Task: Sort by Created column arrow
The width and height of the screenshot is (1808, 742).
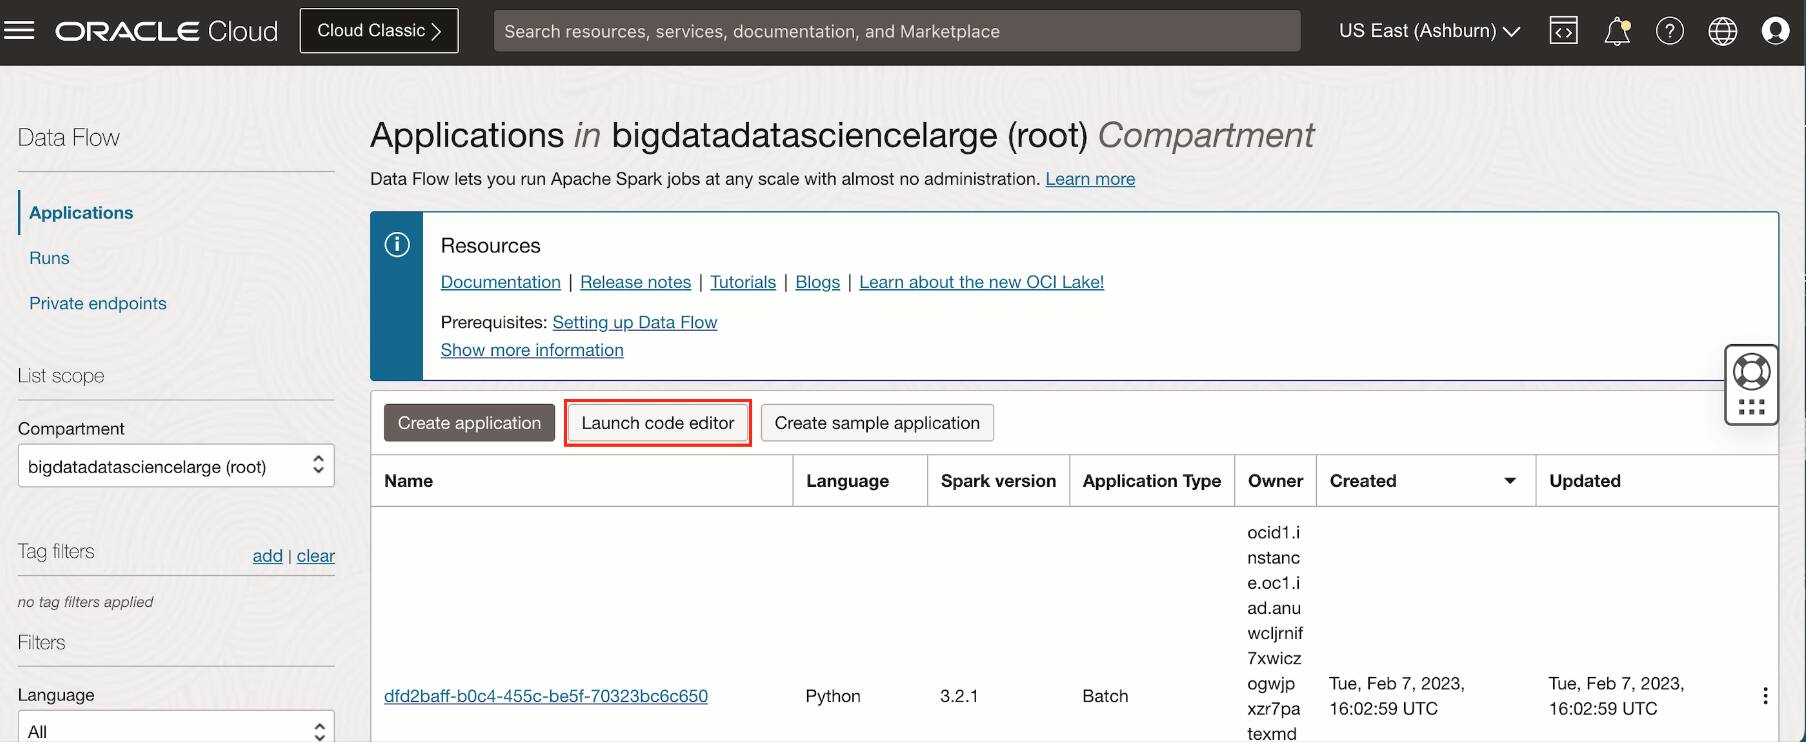Action: (1510, 481)
